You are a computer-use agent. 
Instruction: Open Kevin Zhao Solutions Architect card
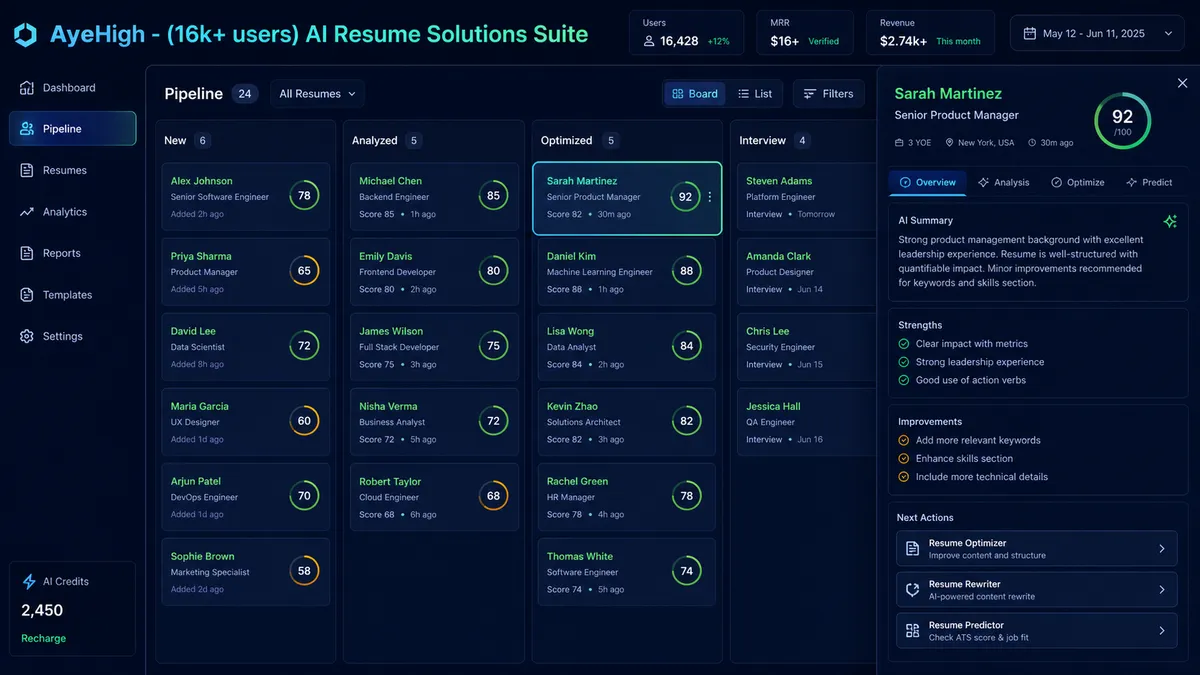pyautogui.click(x=627, y=422)
